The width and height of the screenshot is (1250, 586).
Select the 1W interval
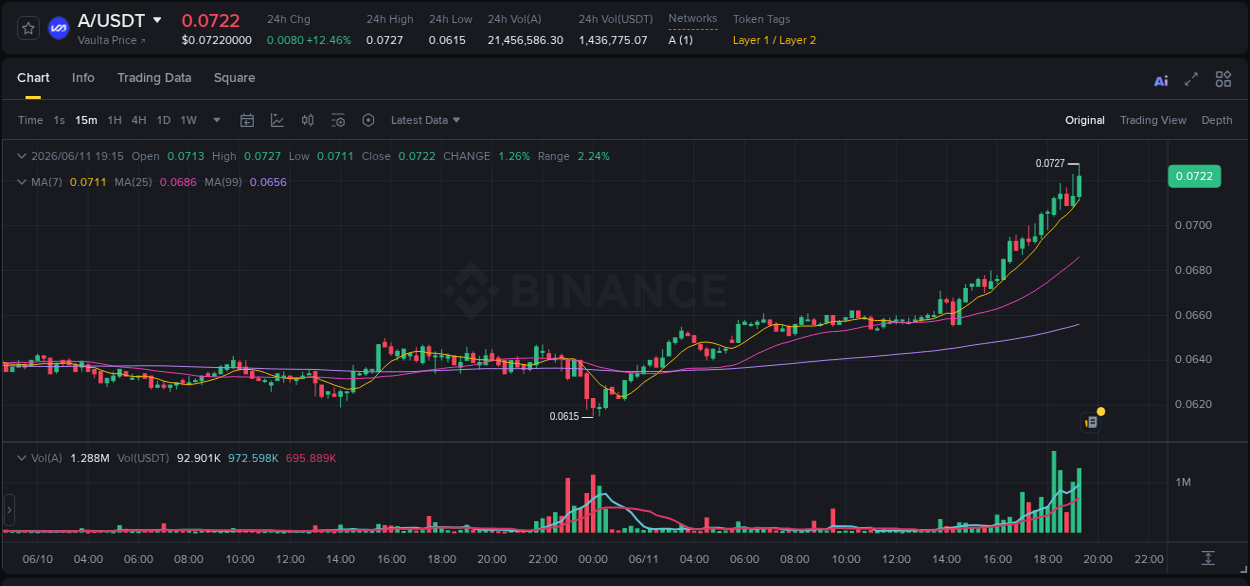[188, 120]
